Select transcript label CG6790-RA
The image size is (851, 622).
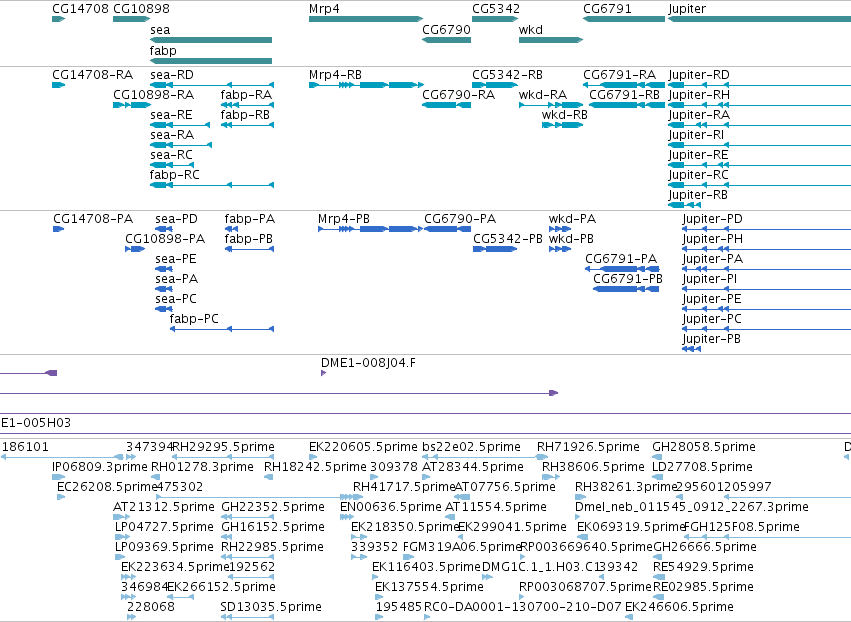tap(458, 95)
